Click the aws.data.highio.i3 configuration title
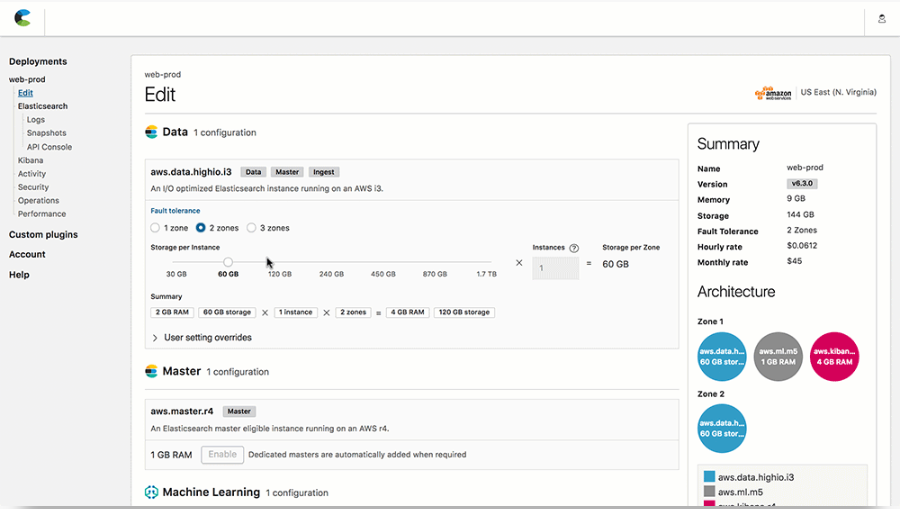 tap(191, 172)
